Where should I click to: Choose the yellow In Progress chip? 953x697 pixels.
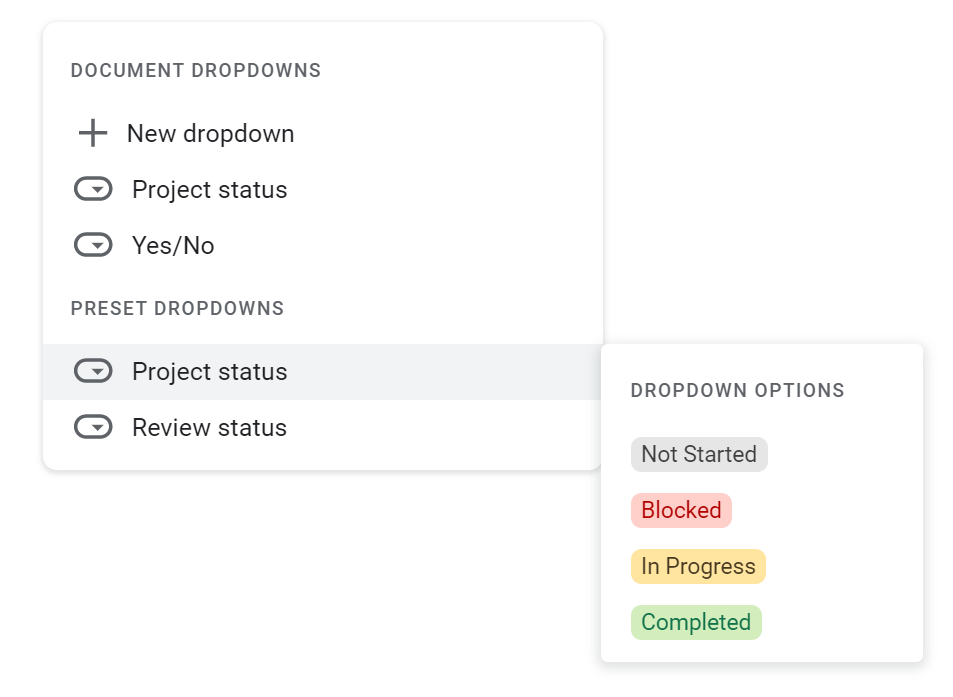[x=698, y=566]
